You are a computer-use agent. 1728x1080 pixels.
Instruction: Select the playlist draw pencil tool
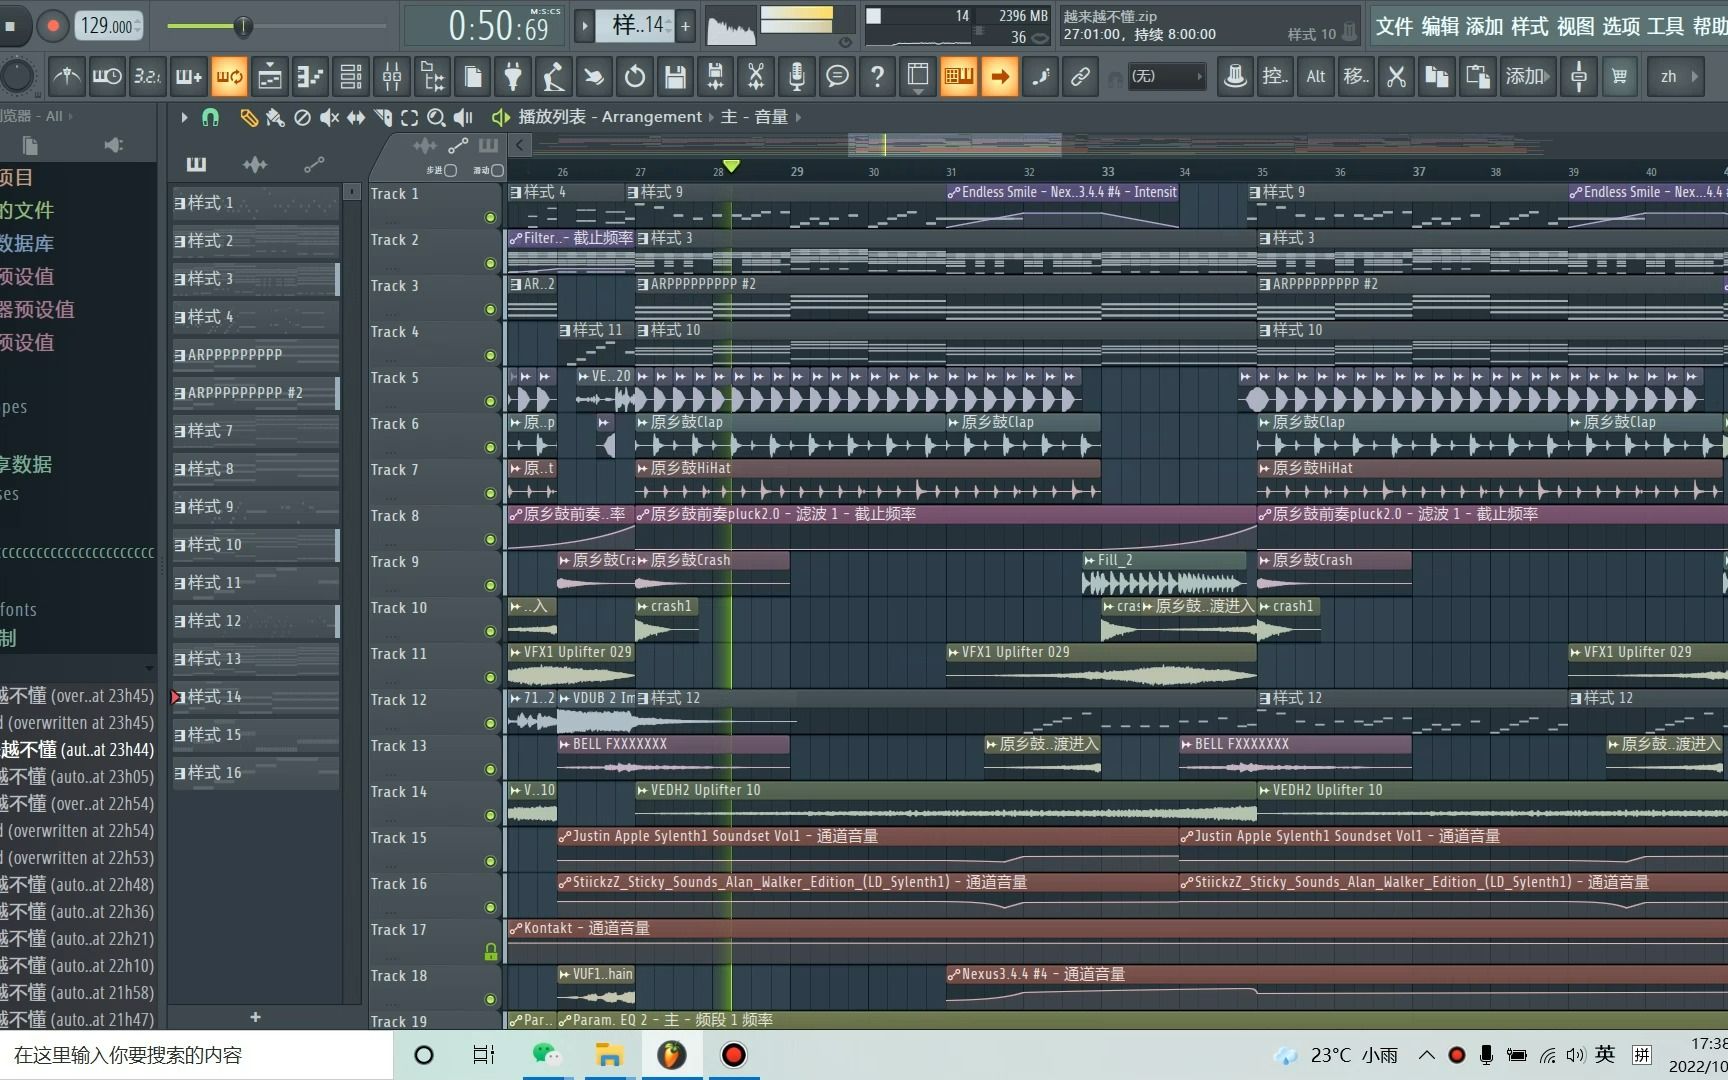click(248, 117)
